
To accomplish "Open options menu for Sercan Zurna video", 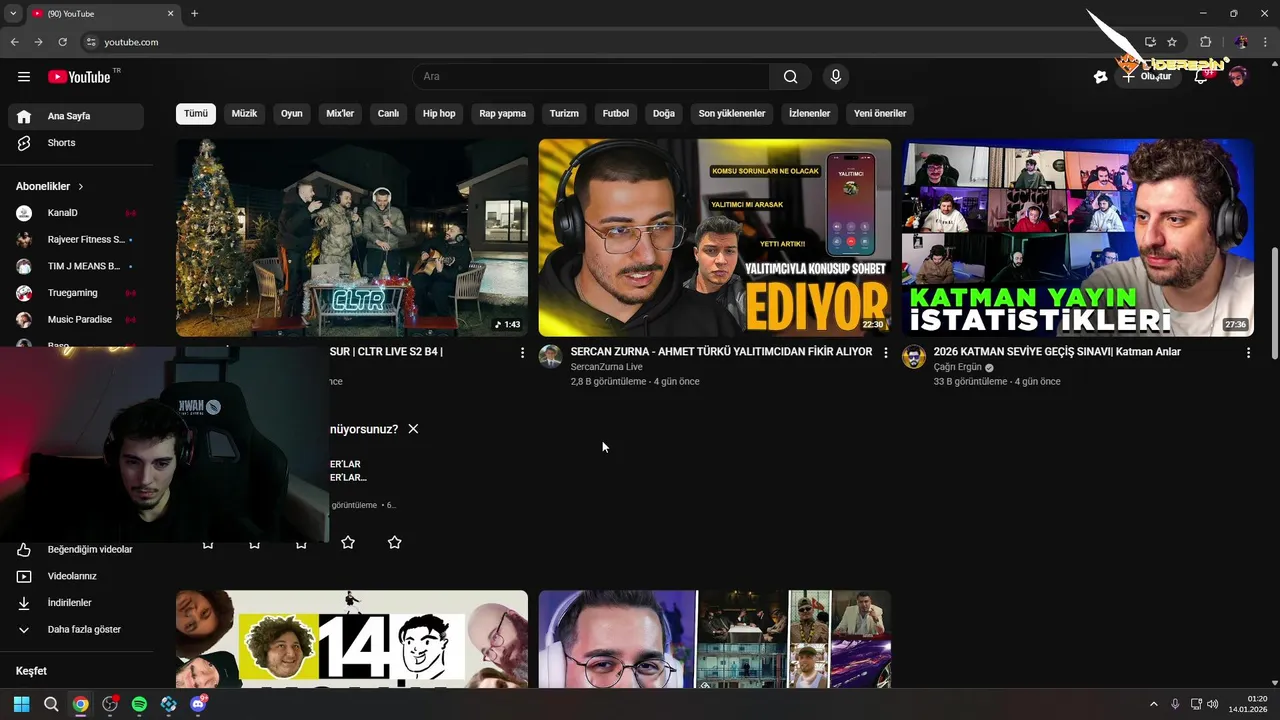I will tap(885, 353).
